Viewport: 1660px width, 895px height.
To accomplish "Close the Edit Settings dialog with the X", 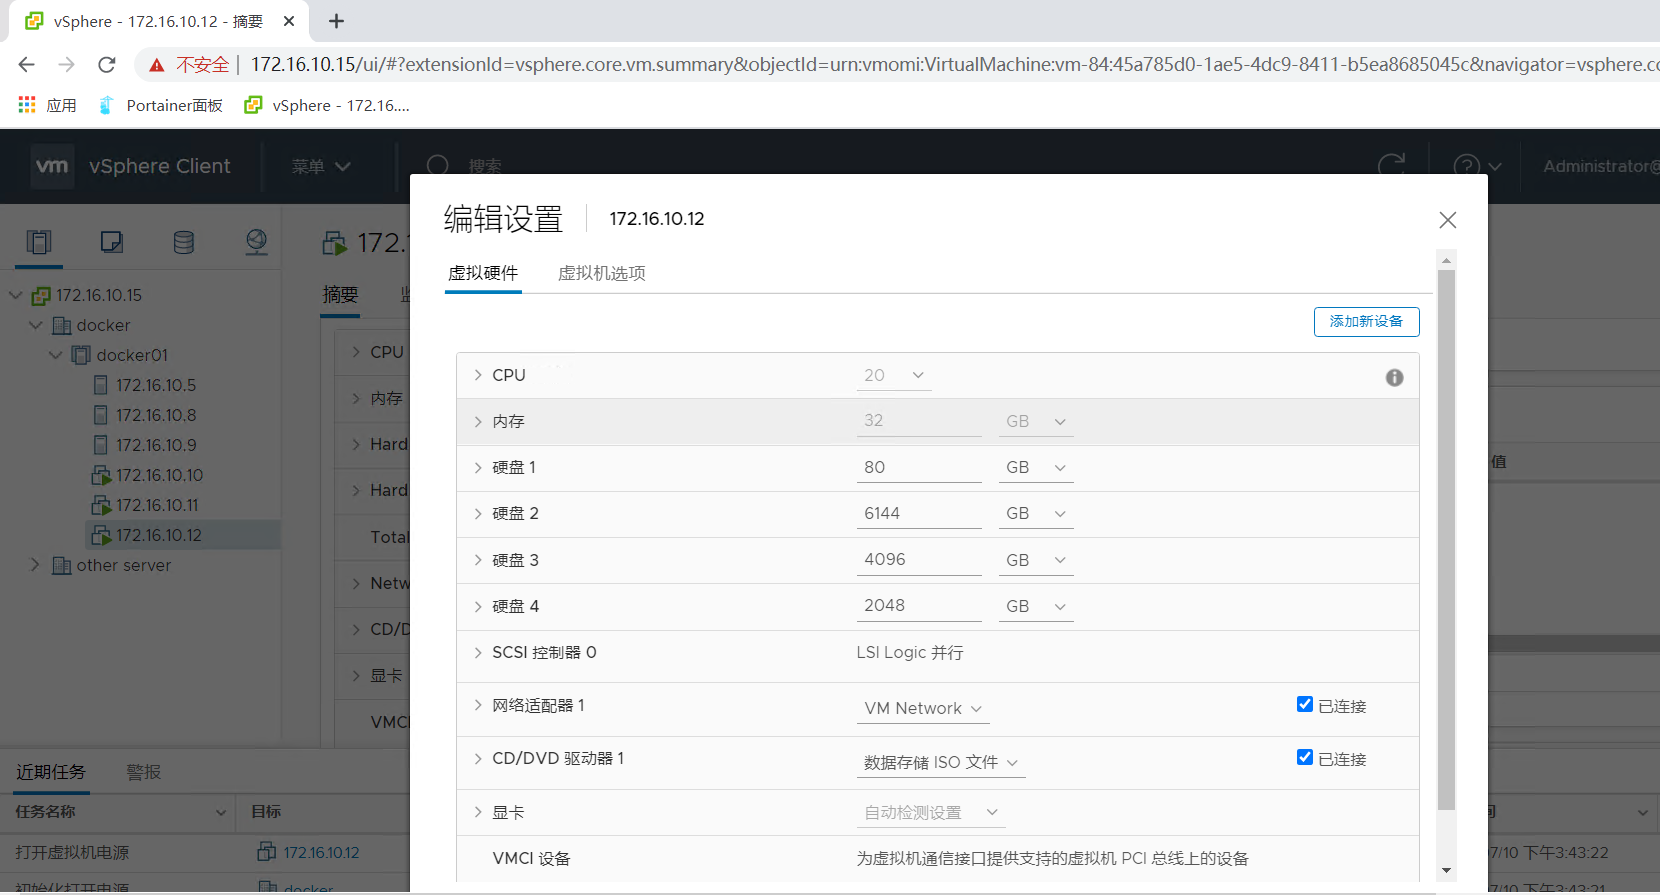I will (1447, 220).
